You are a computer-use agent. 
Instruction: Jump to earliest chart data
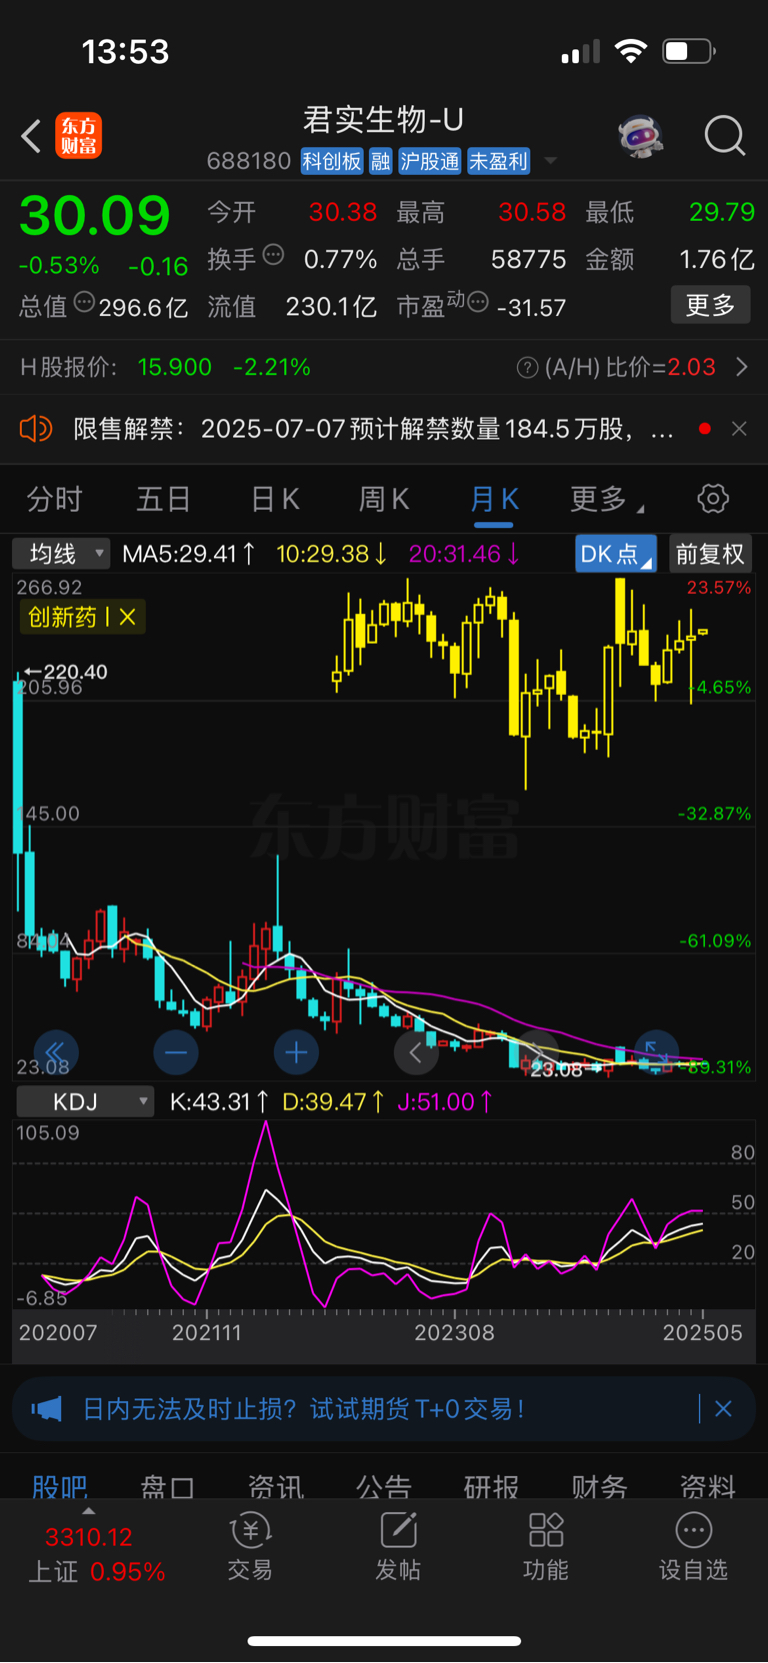(56, 1052)
